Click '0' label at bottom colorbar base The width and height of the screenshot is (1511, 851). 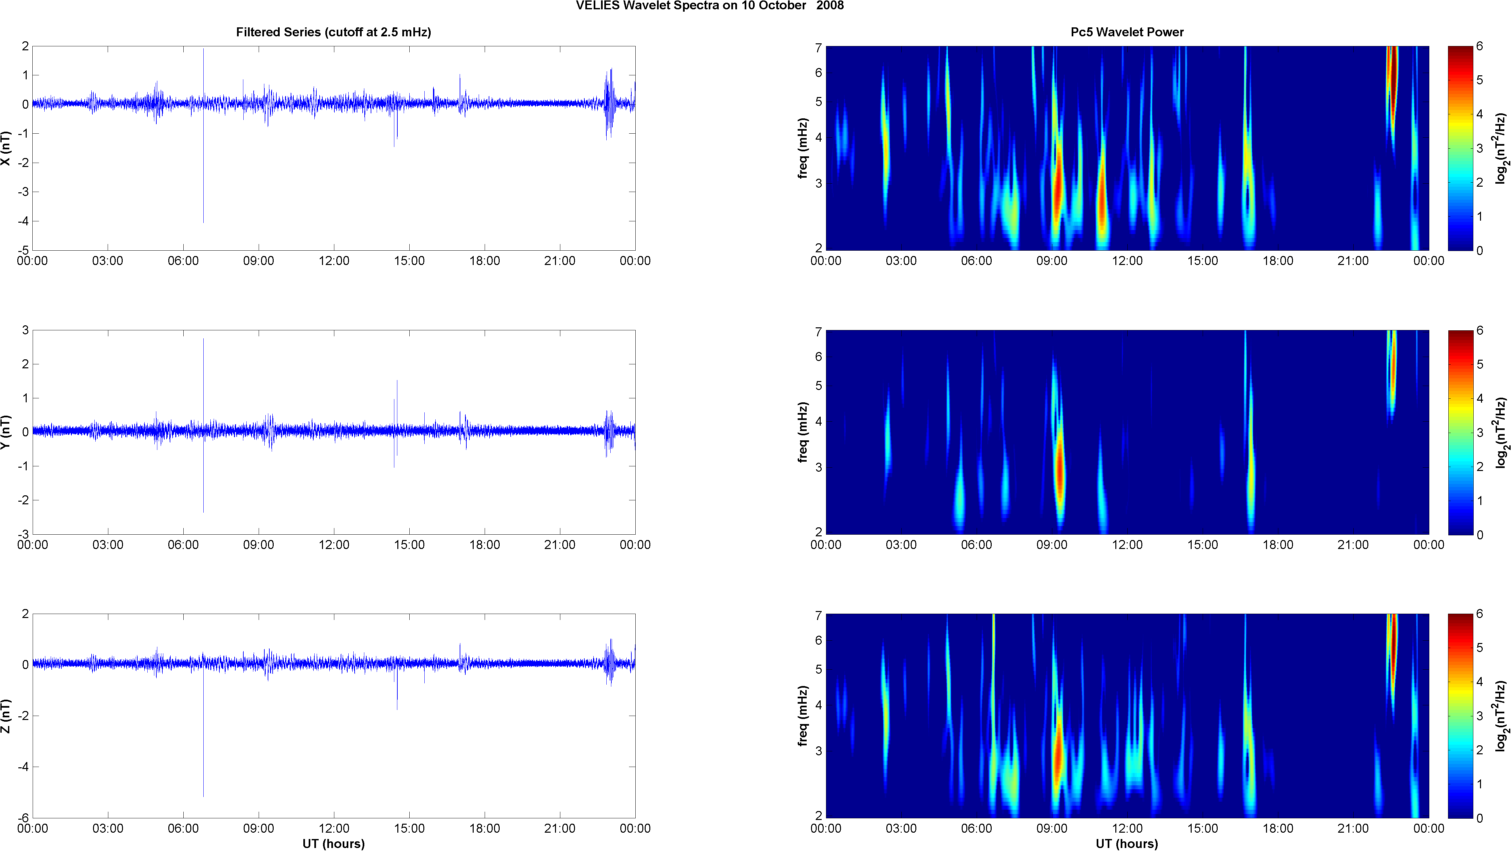pos(1480,818)
